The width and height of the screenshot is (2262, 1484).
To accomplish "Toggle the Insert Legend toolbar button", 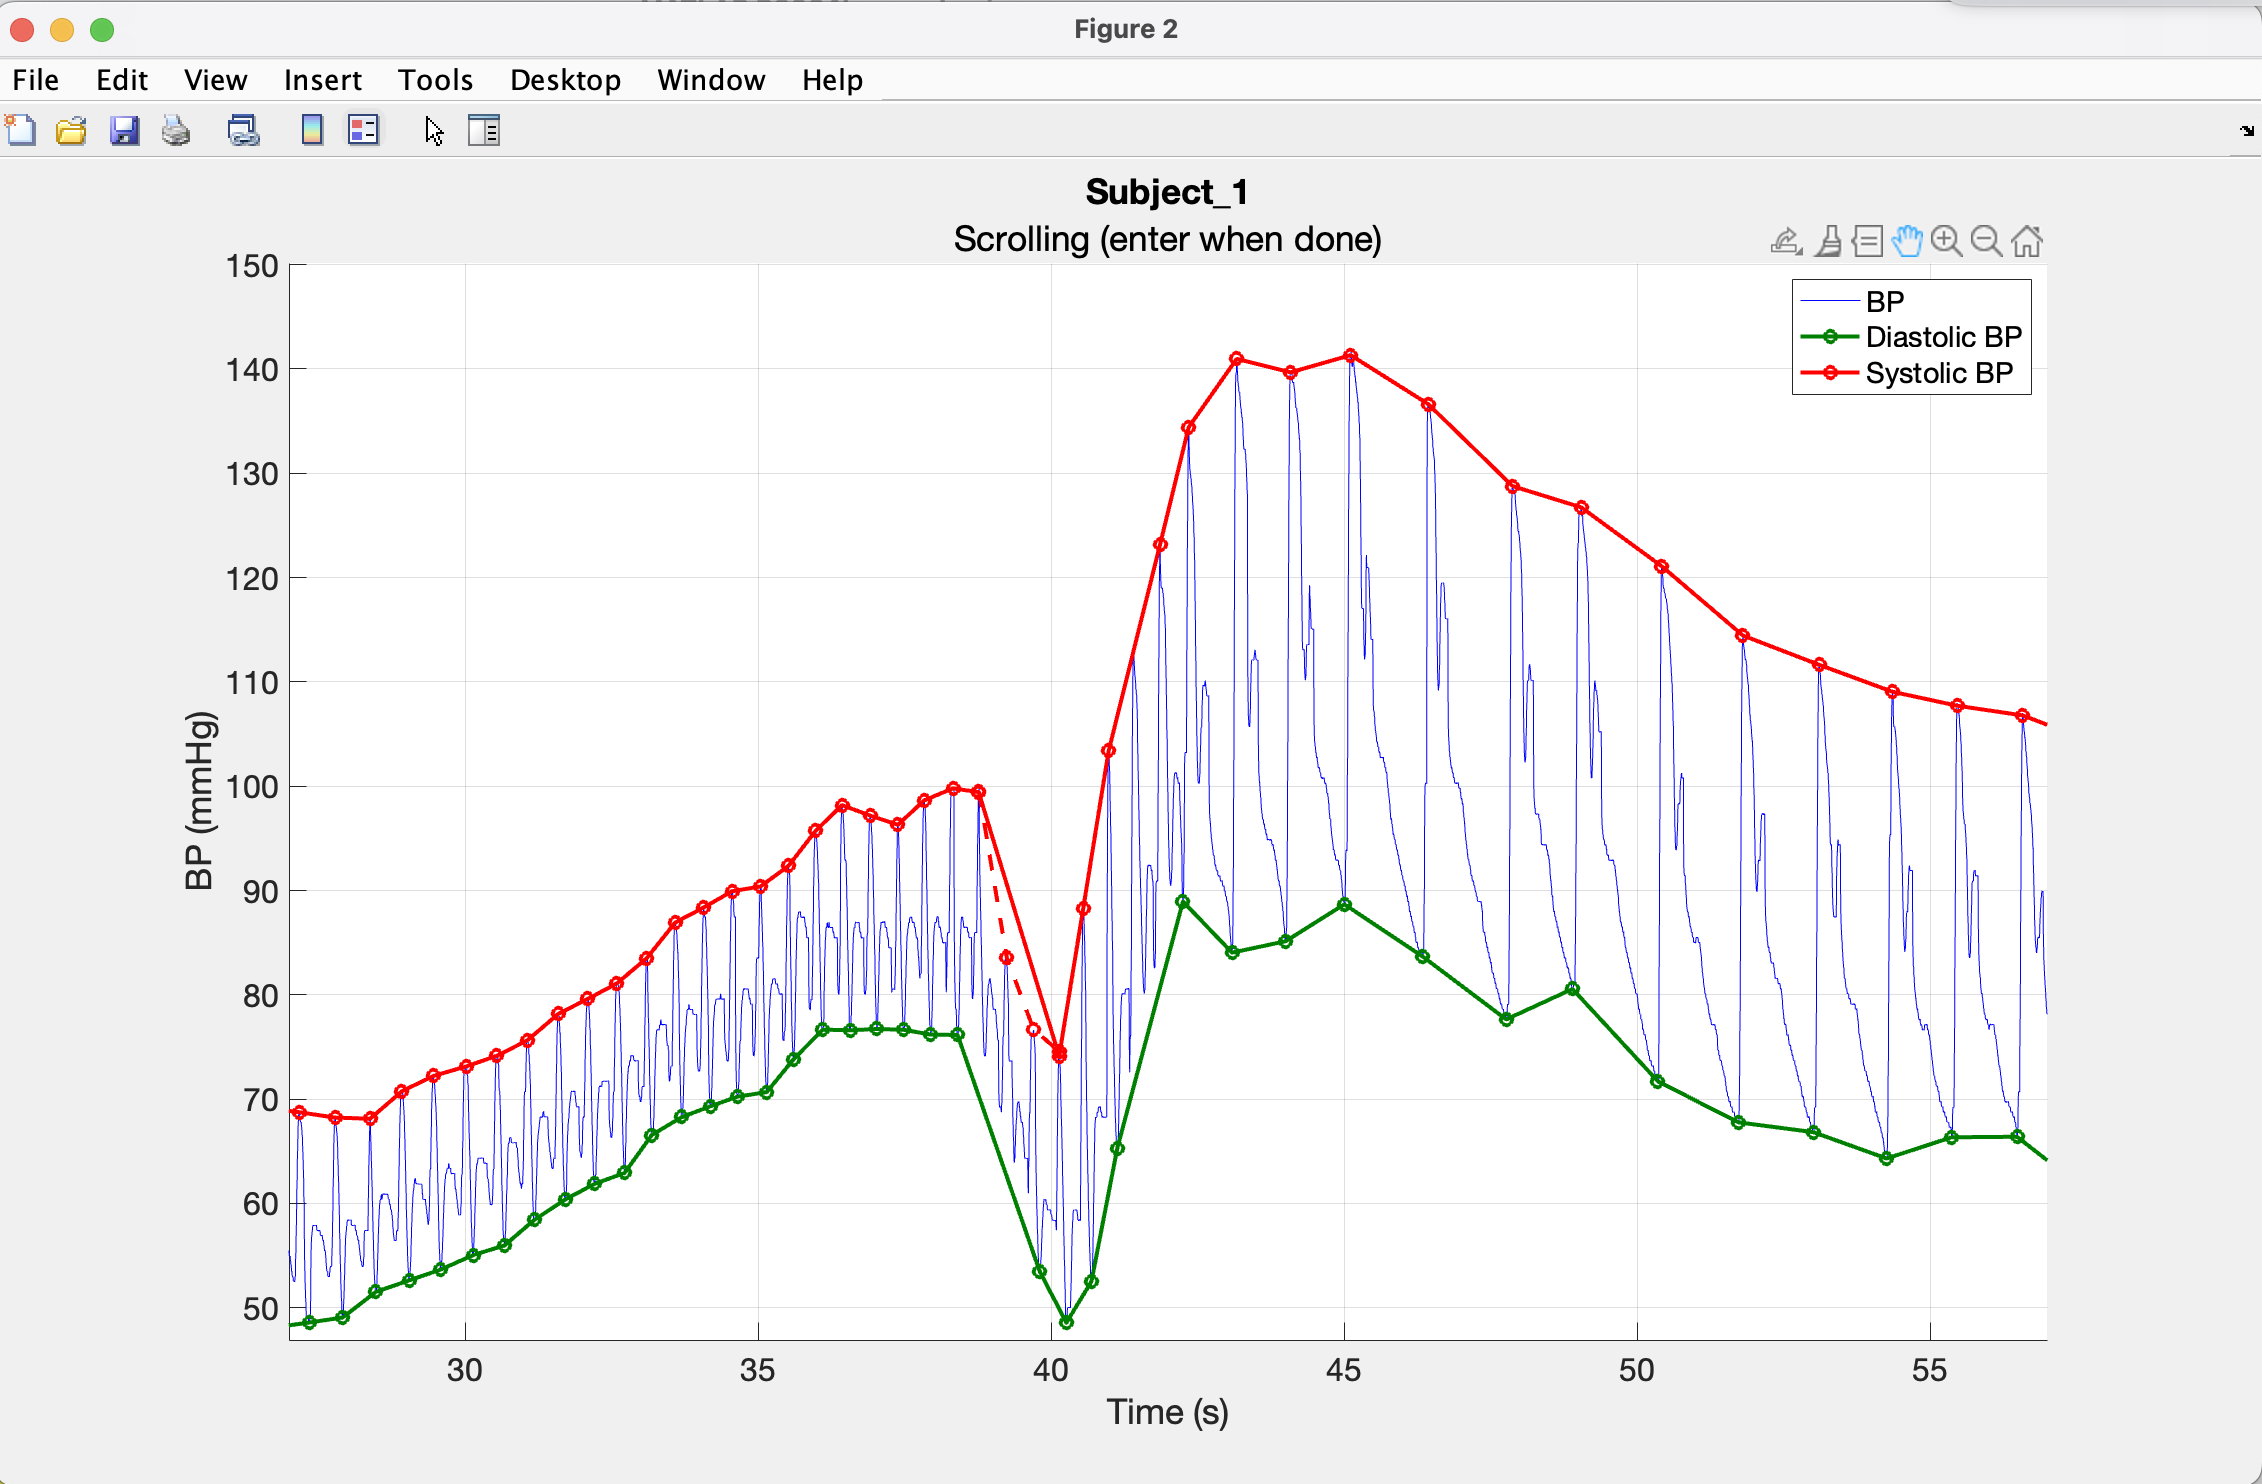I will pos(363,131).
